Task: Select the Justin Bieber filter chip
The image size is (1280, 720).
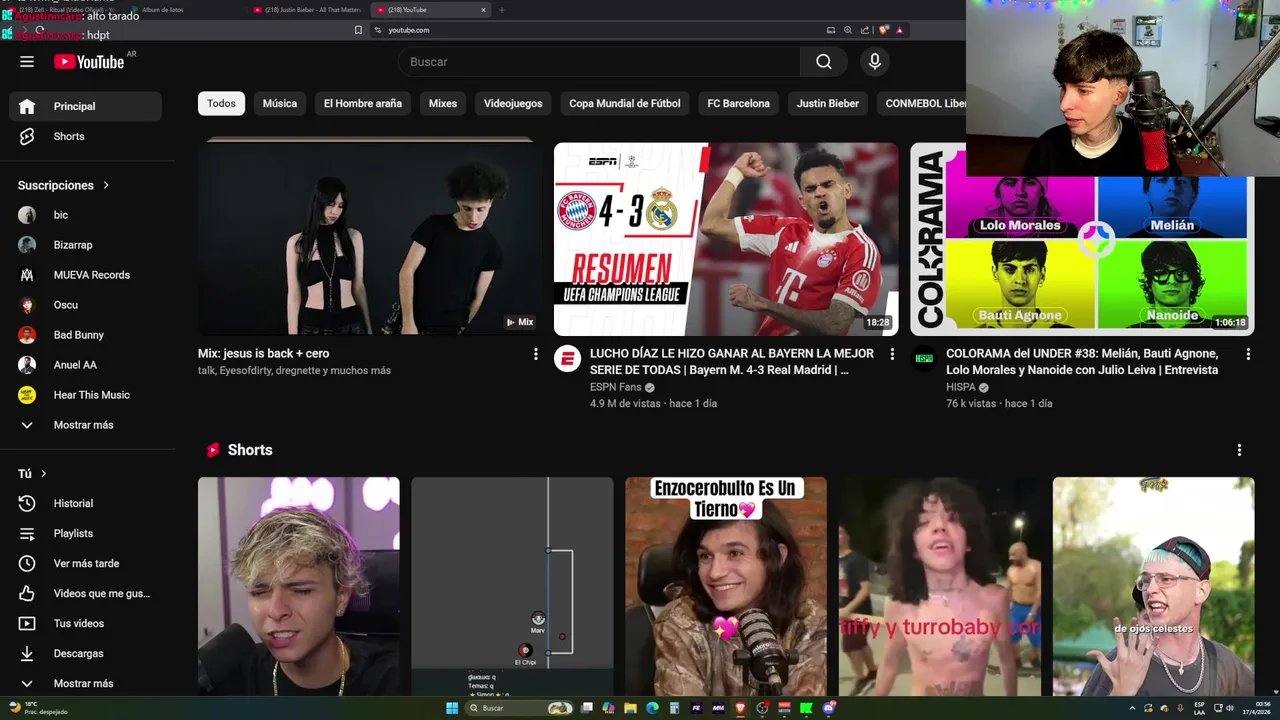Action: point(828,103)
